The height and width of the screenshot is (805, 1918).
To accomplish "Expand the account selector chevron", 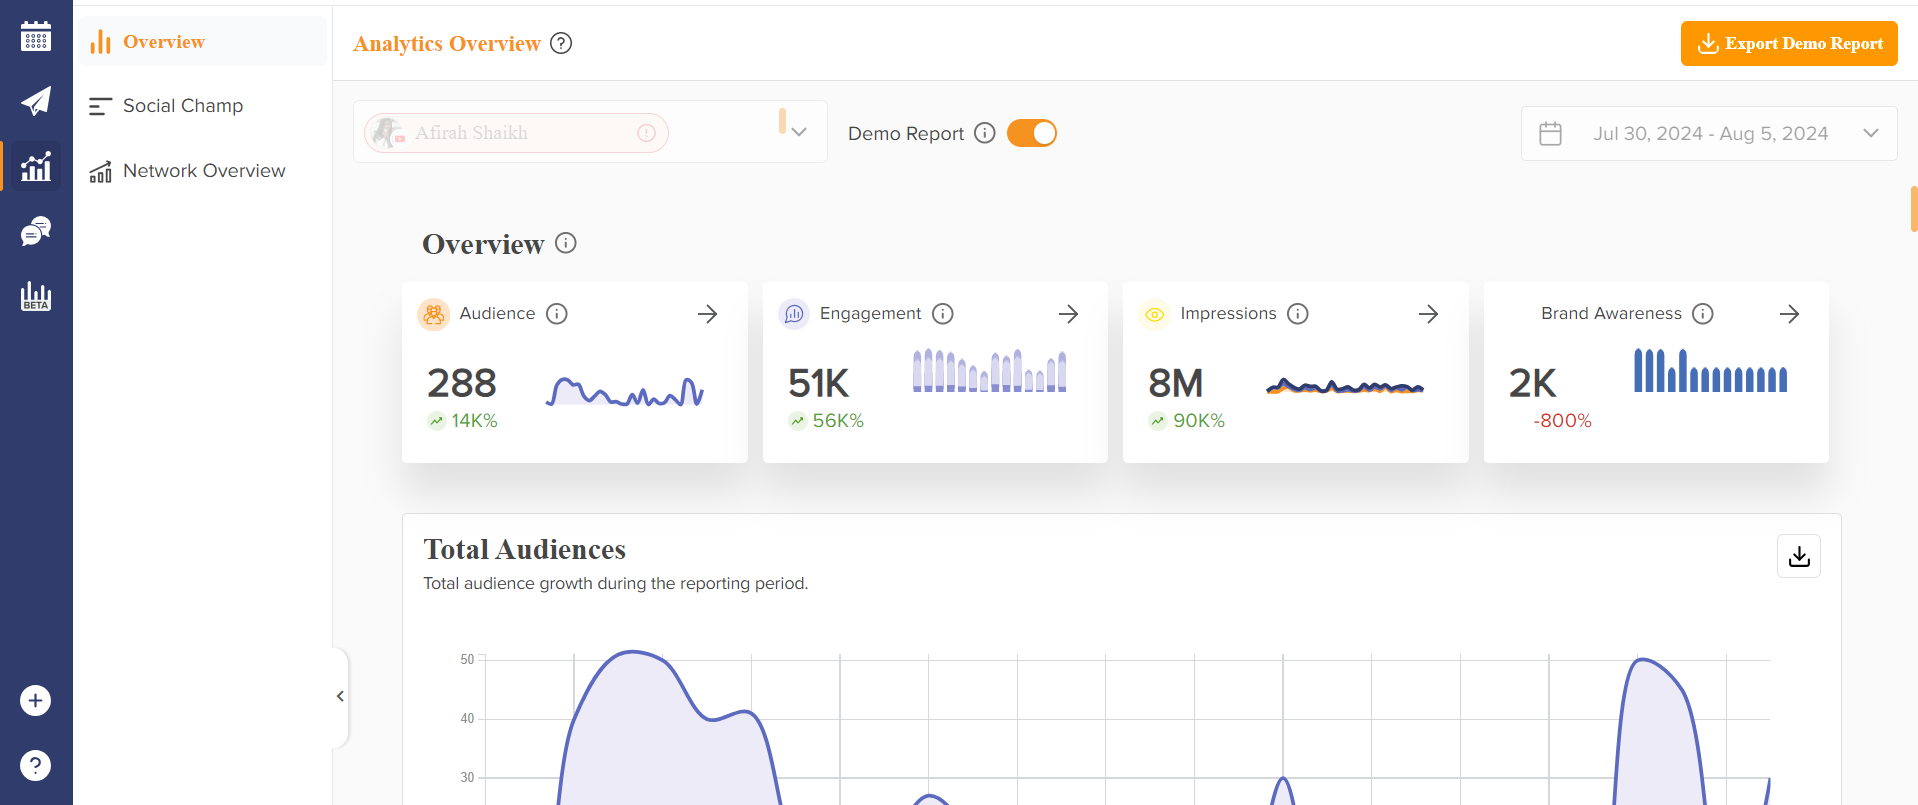I will pos(798,132).
